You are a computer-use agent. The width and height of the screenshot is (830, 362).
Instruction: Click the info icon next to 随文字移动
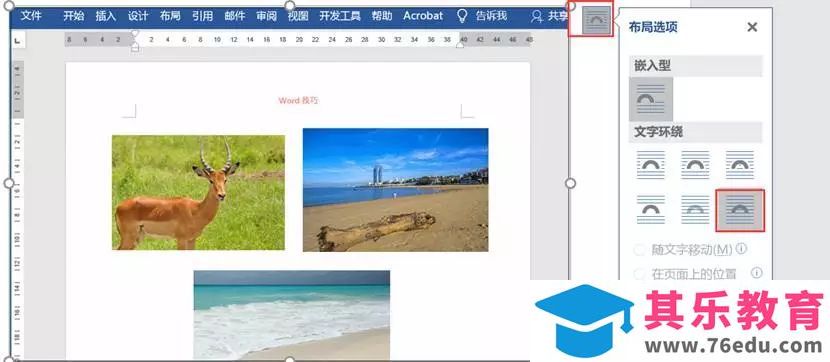click(742, 249)
